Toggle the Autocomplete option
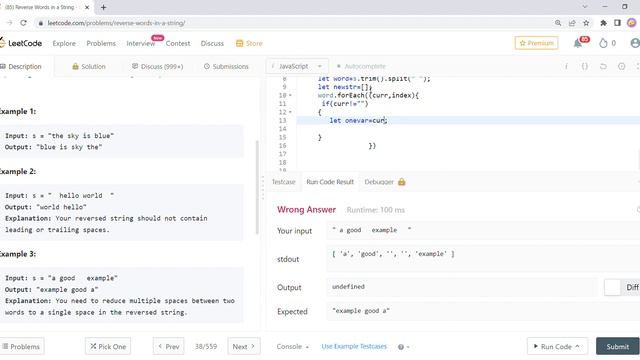This screenshot has width=640, height=360. pyautogui.click(x=361, y=66)
